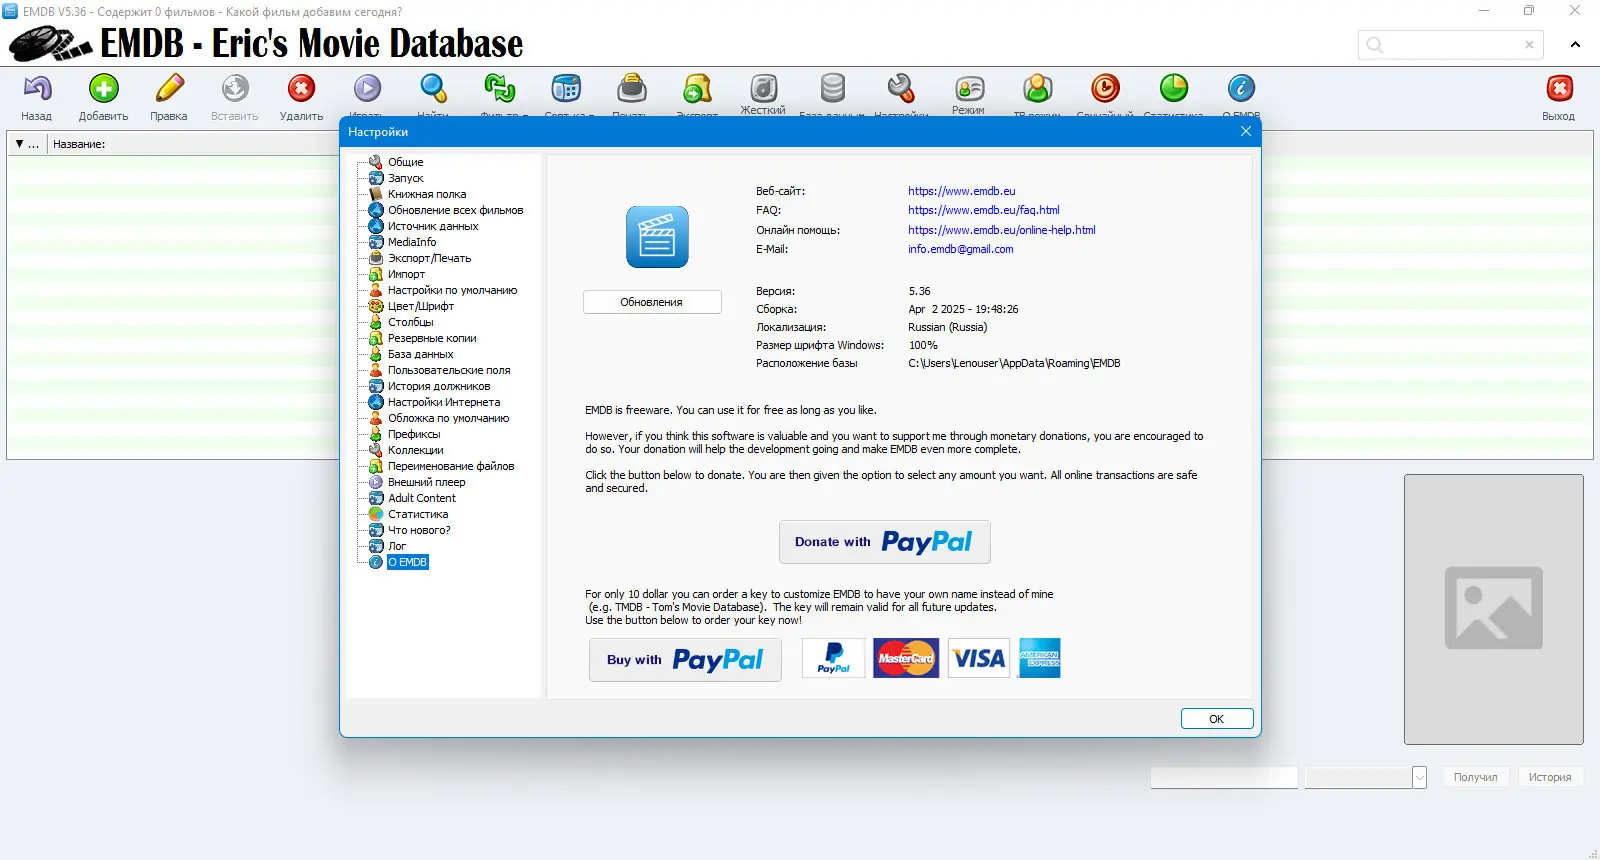
Task: Click the main search input field
Action: 1451,45
